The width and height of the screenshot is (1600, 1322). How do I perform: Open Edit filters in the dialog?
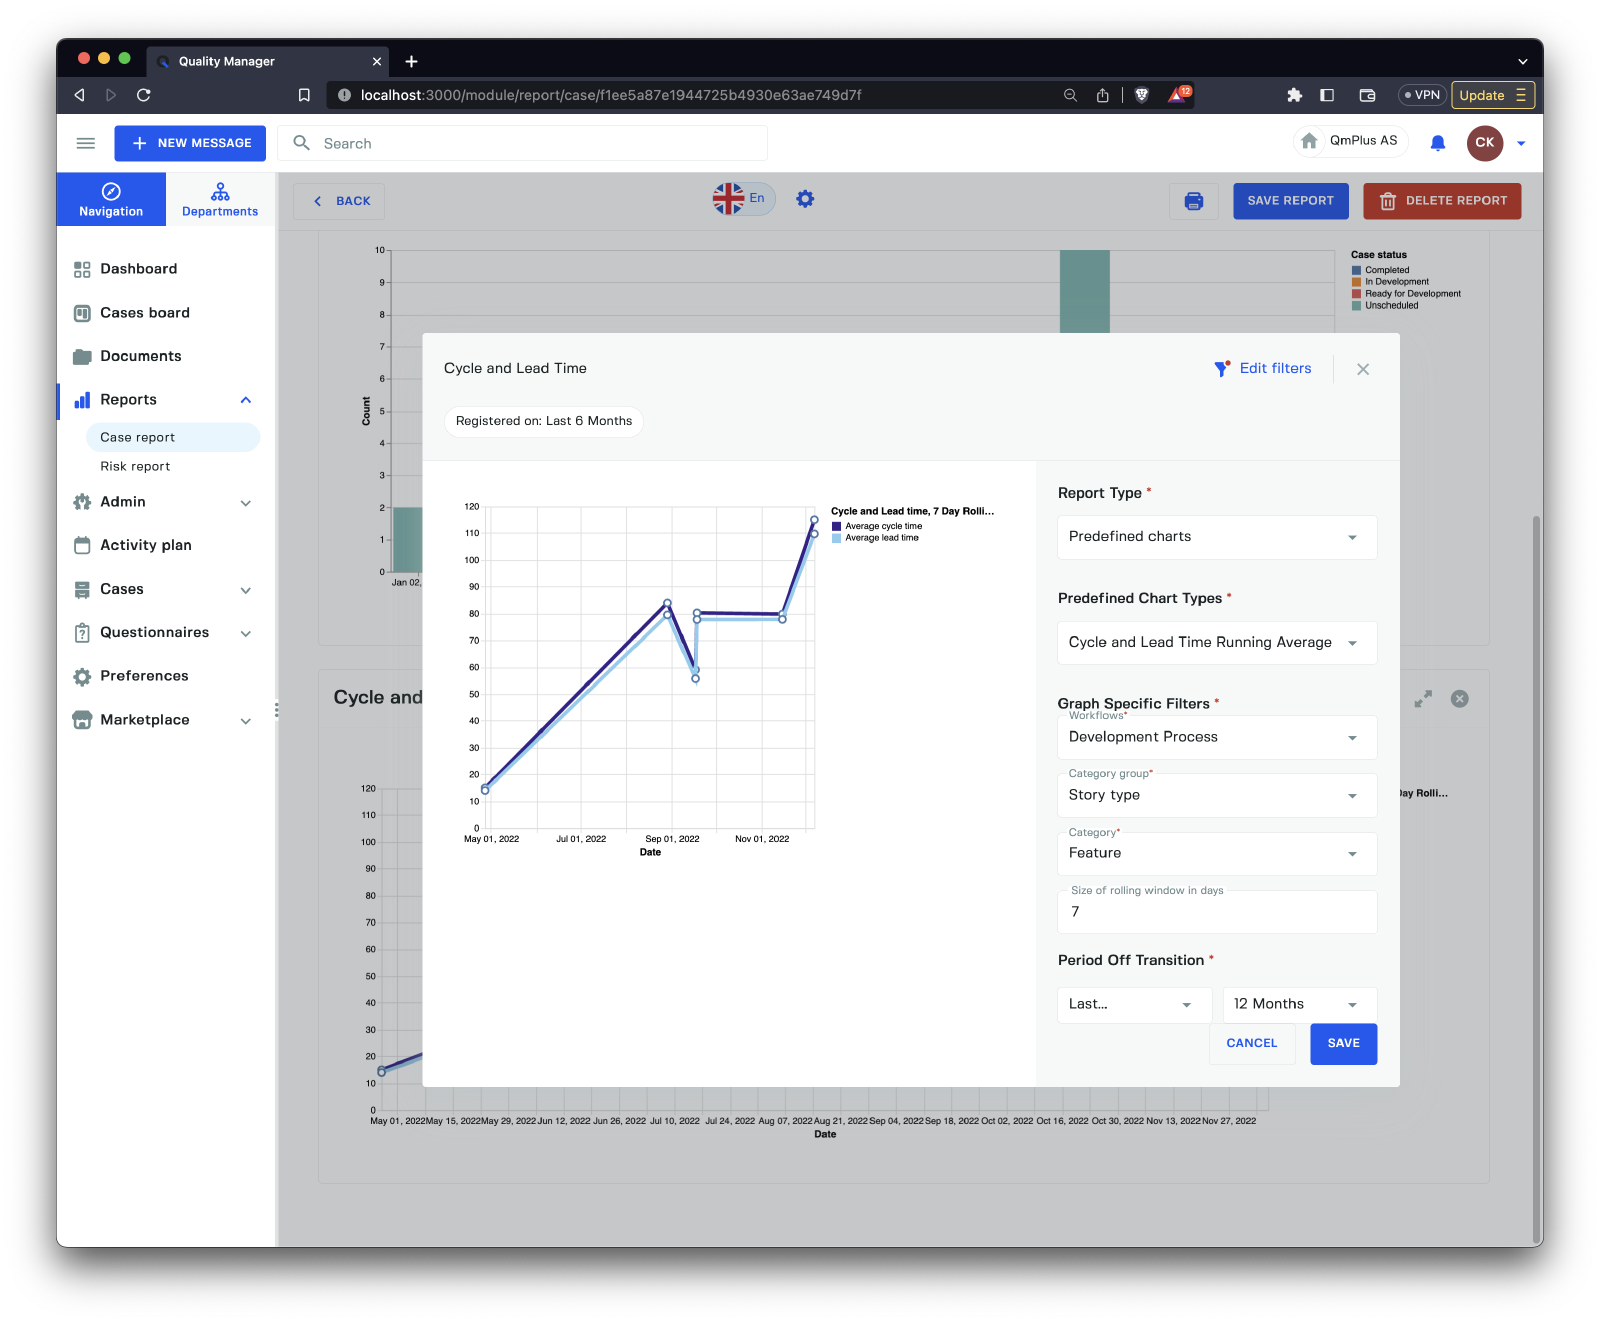[1263, 368]
